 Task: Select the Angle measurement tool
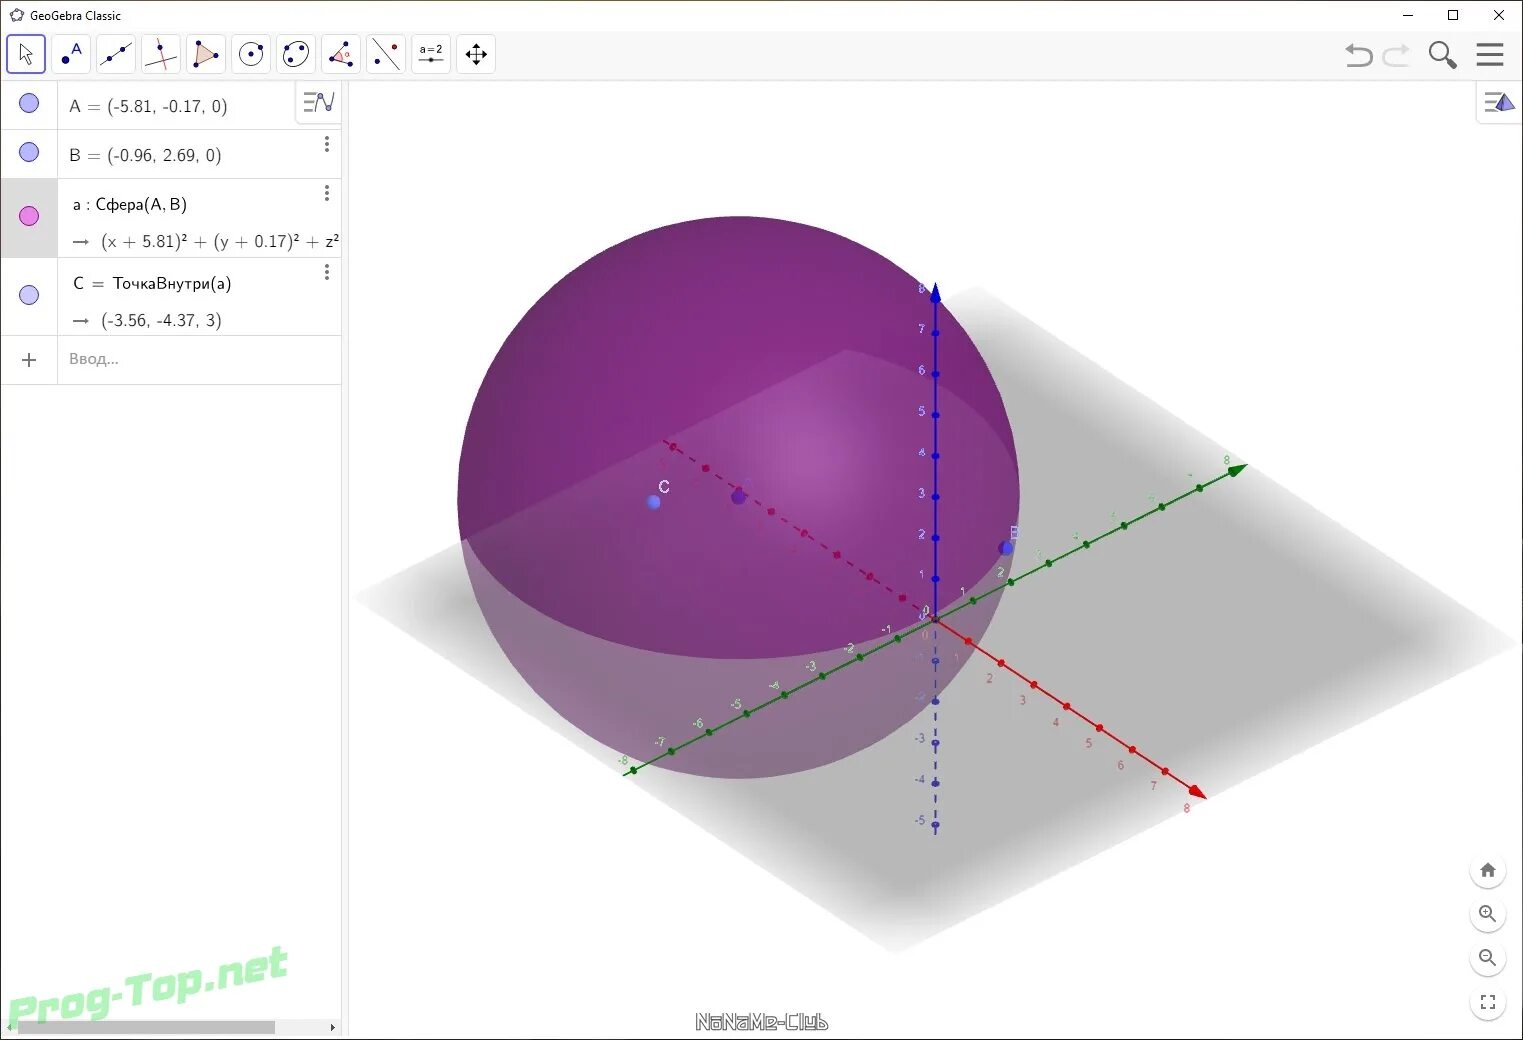click(341, 54)
